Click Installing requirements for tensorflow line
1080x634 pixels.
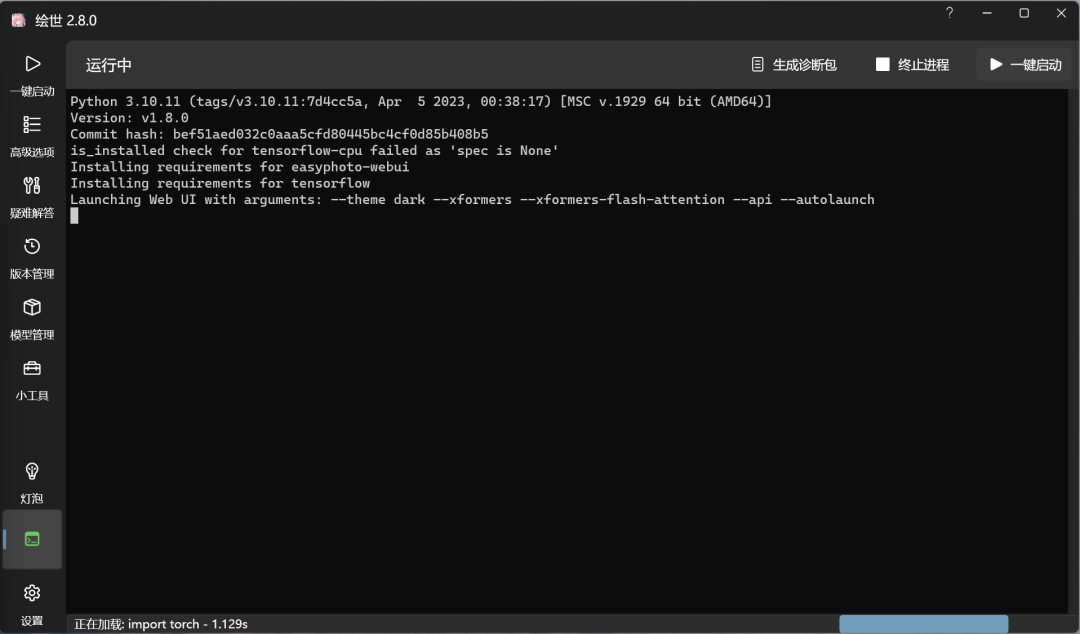220,183
